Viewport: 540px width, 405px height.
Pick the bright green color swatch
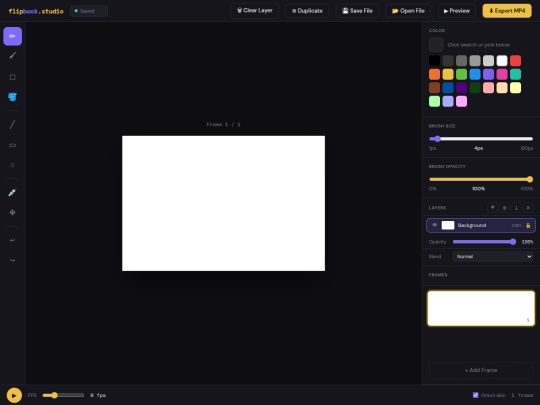tap(461, 74)
